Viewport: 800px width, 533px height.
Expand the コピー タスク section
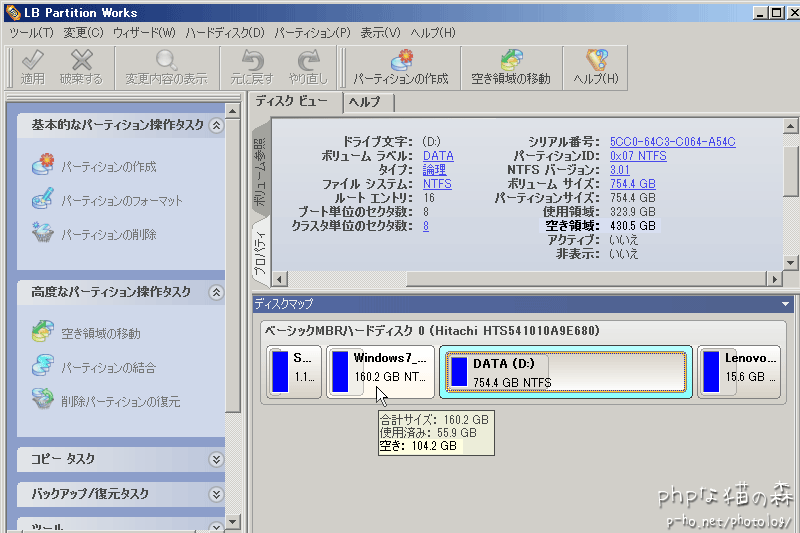[215, 459]
